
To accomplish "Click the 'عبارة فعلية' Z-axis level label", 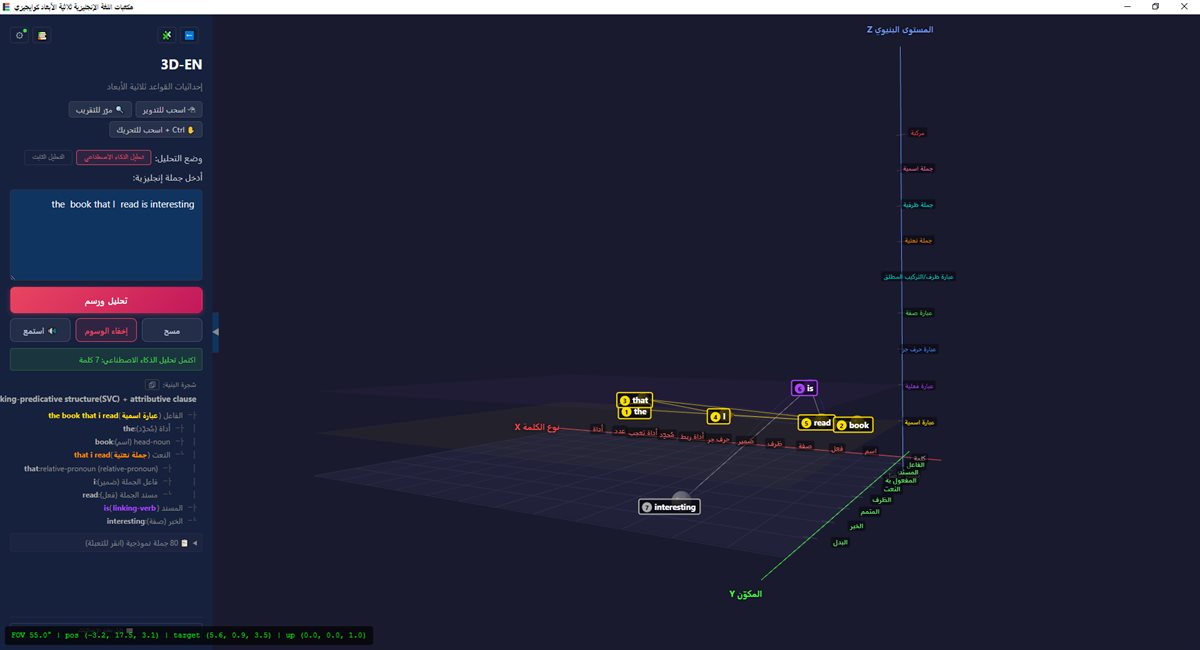I will (x=919, y=386).
